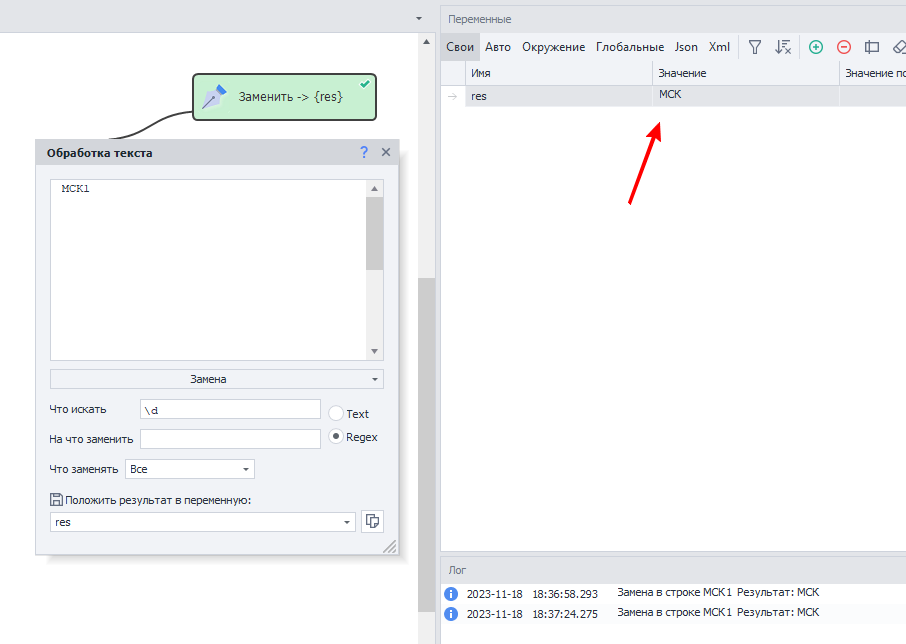Close the Обработка текста dialog
The width and height of the screenshot is (906, 644).
point(386,152)
